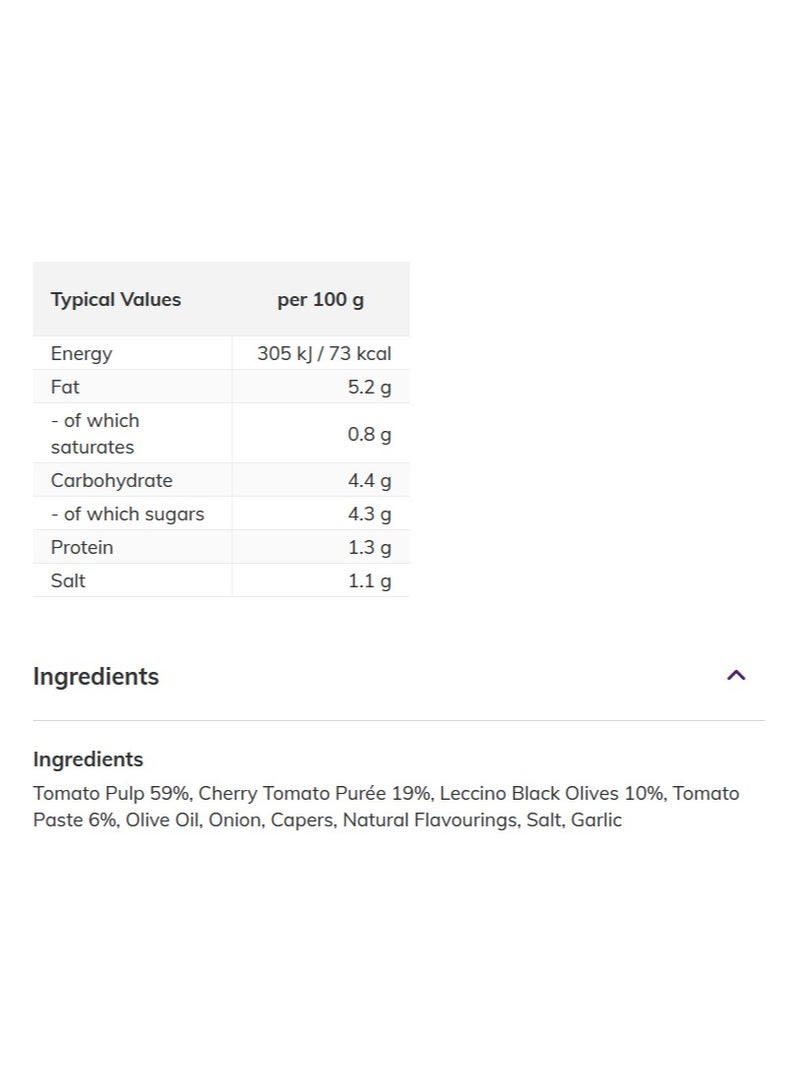Click the large Ingredients accordion heading
The height and width of the screenshot is (1091, 800).
96,677
